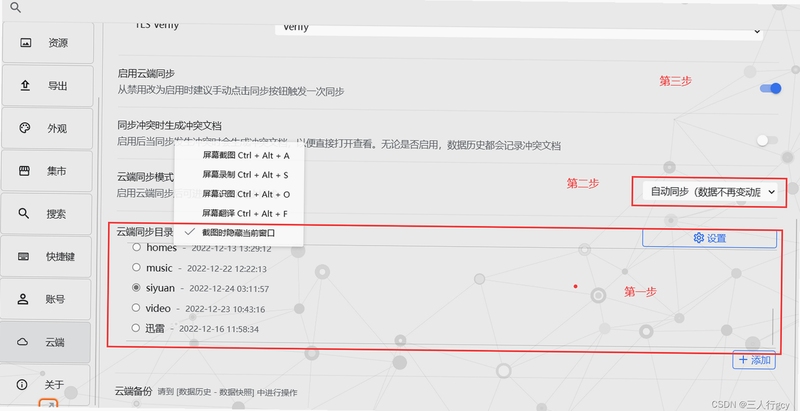Select the music sync directory radio

tap(136, 267)
